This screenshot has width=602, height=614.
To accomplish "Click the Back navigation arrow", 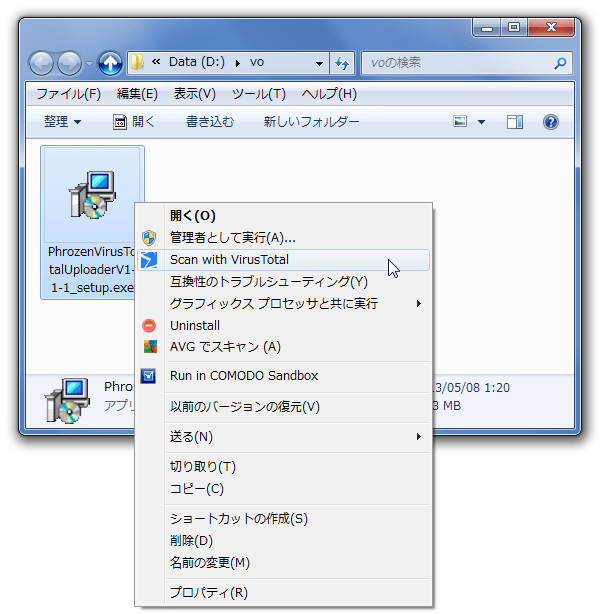I will point(42,63).
